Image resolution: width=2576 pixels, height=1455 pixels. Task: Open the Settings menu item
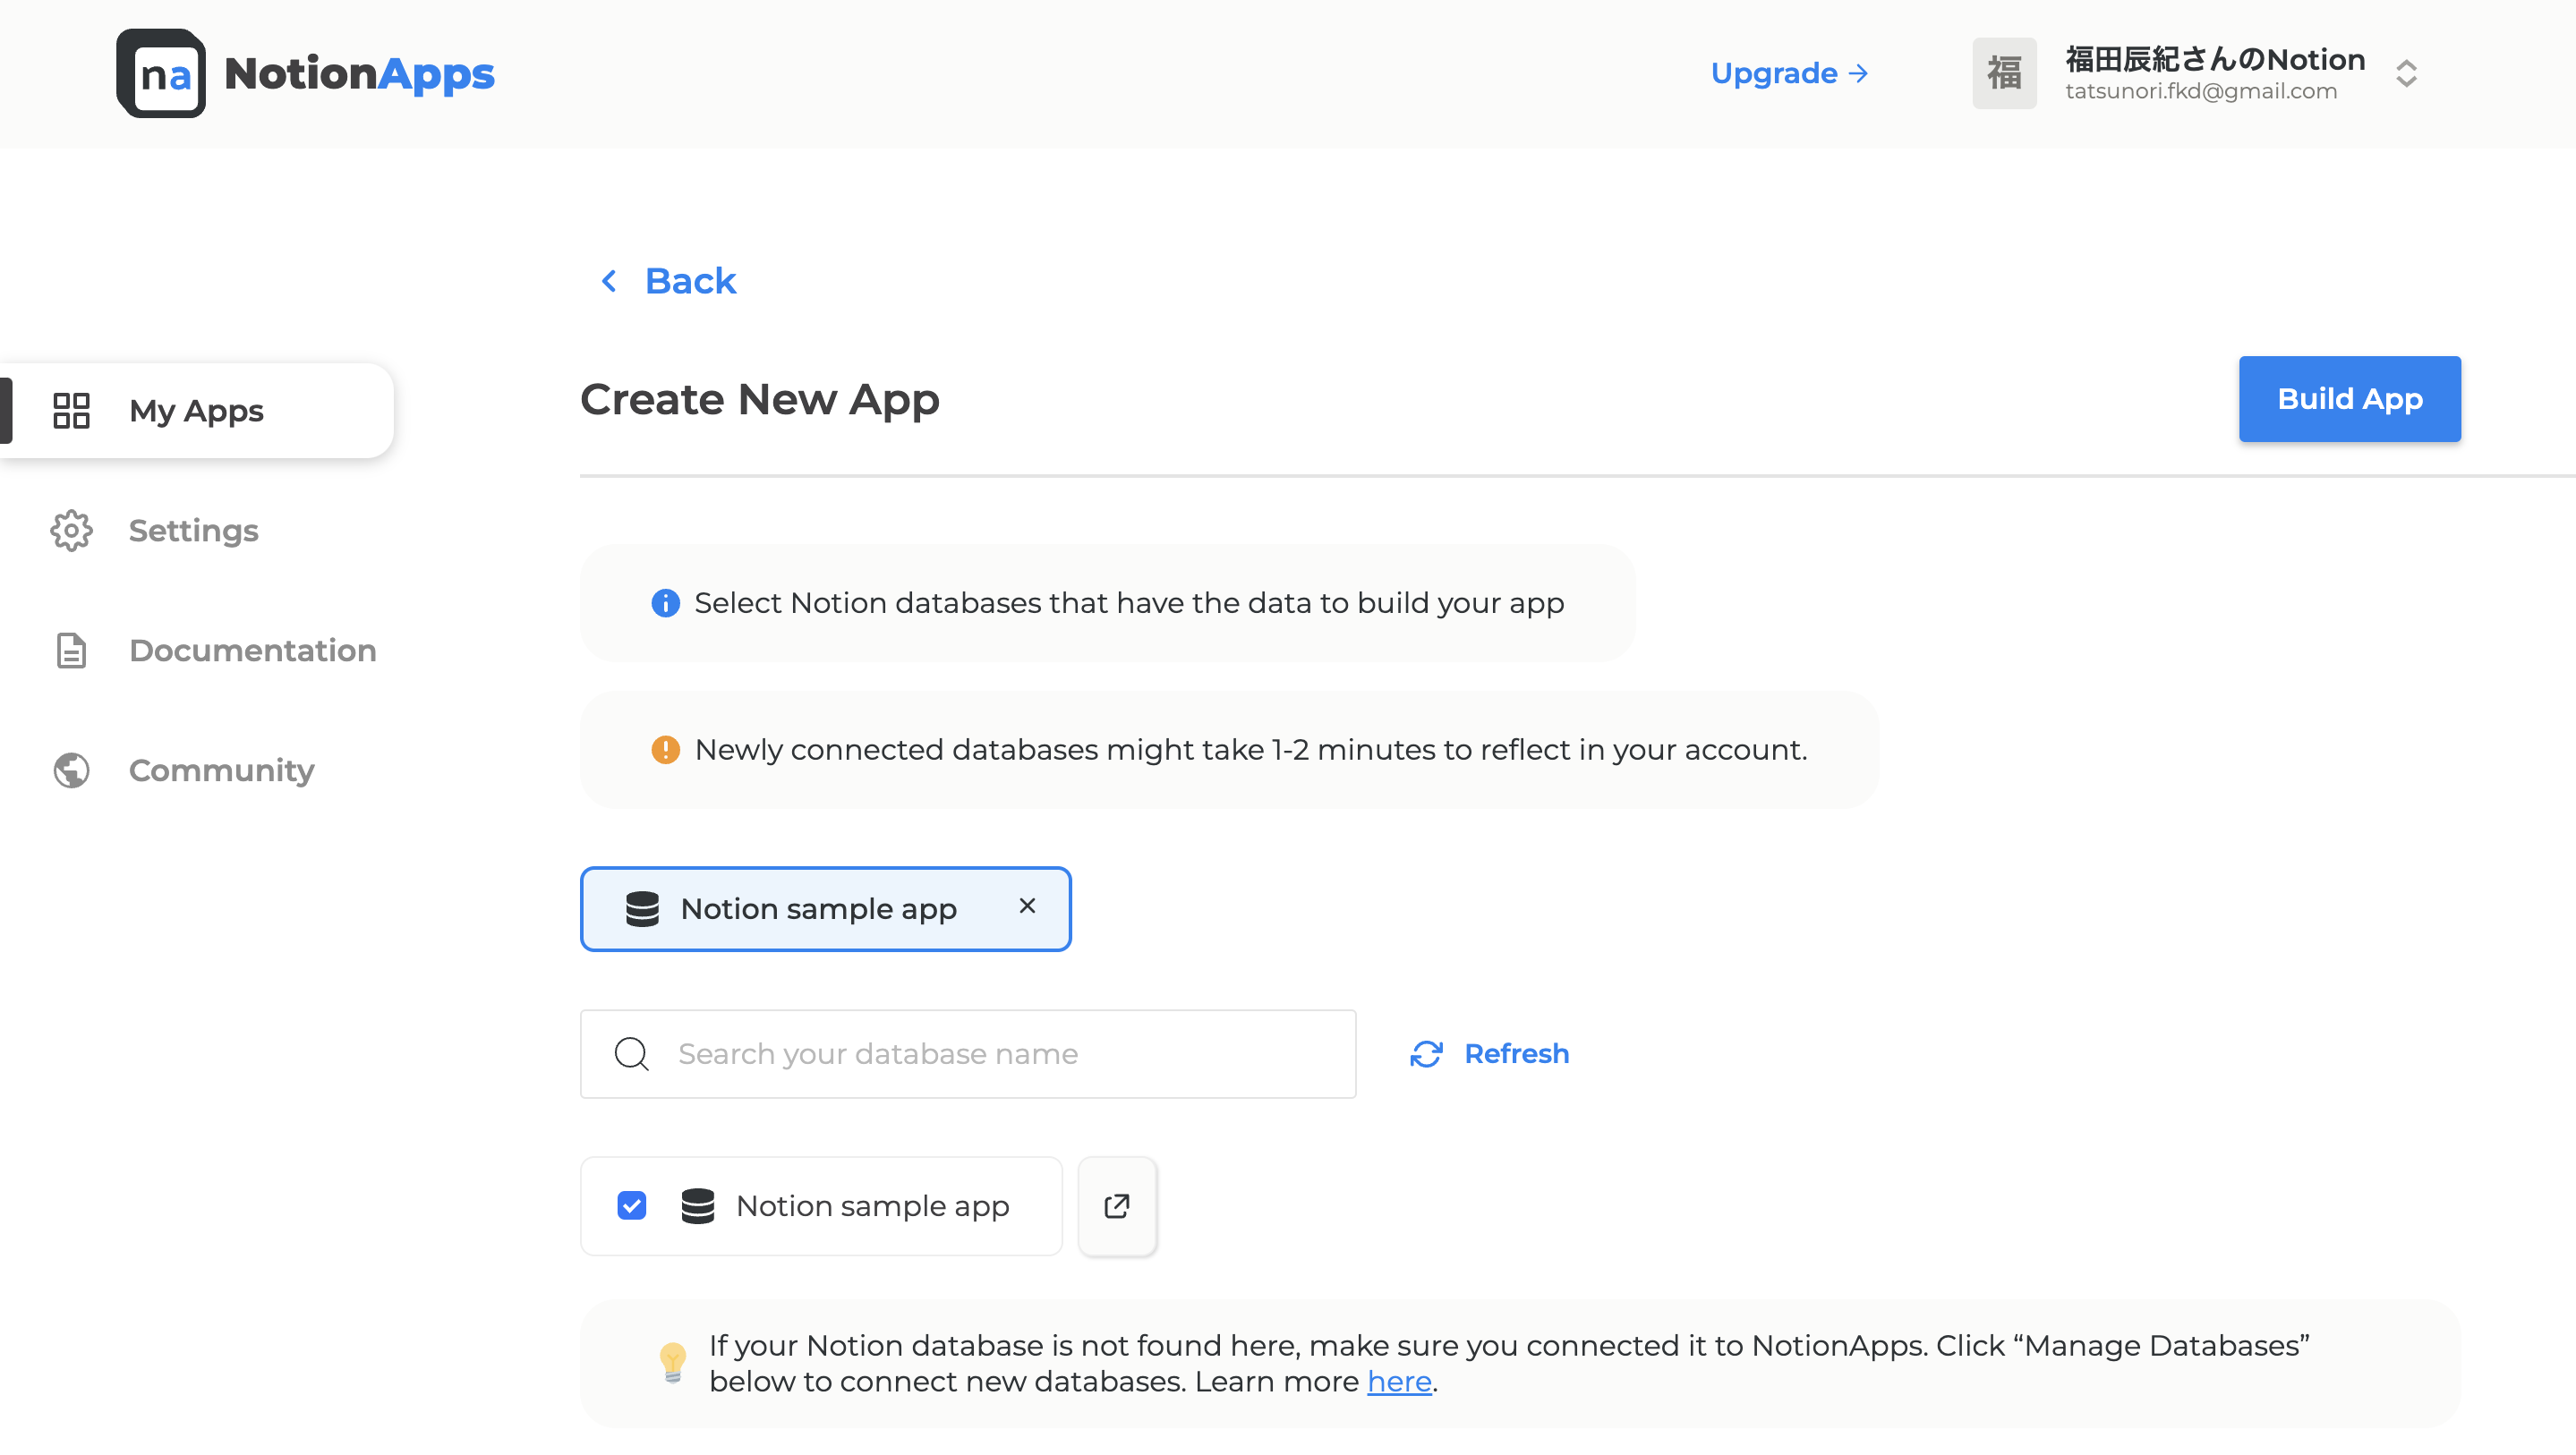(x=193, y=530)
